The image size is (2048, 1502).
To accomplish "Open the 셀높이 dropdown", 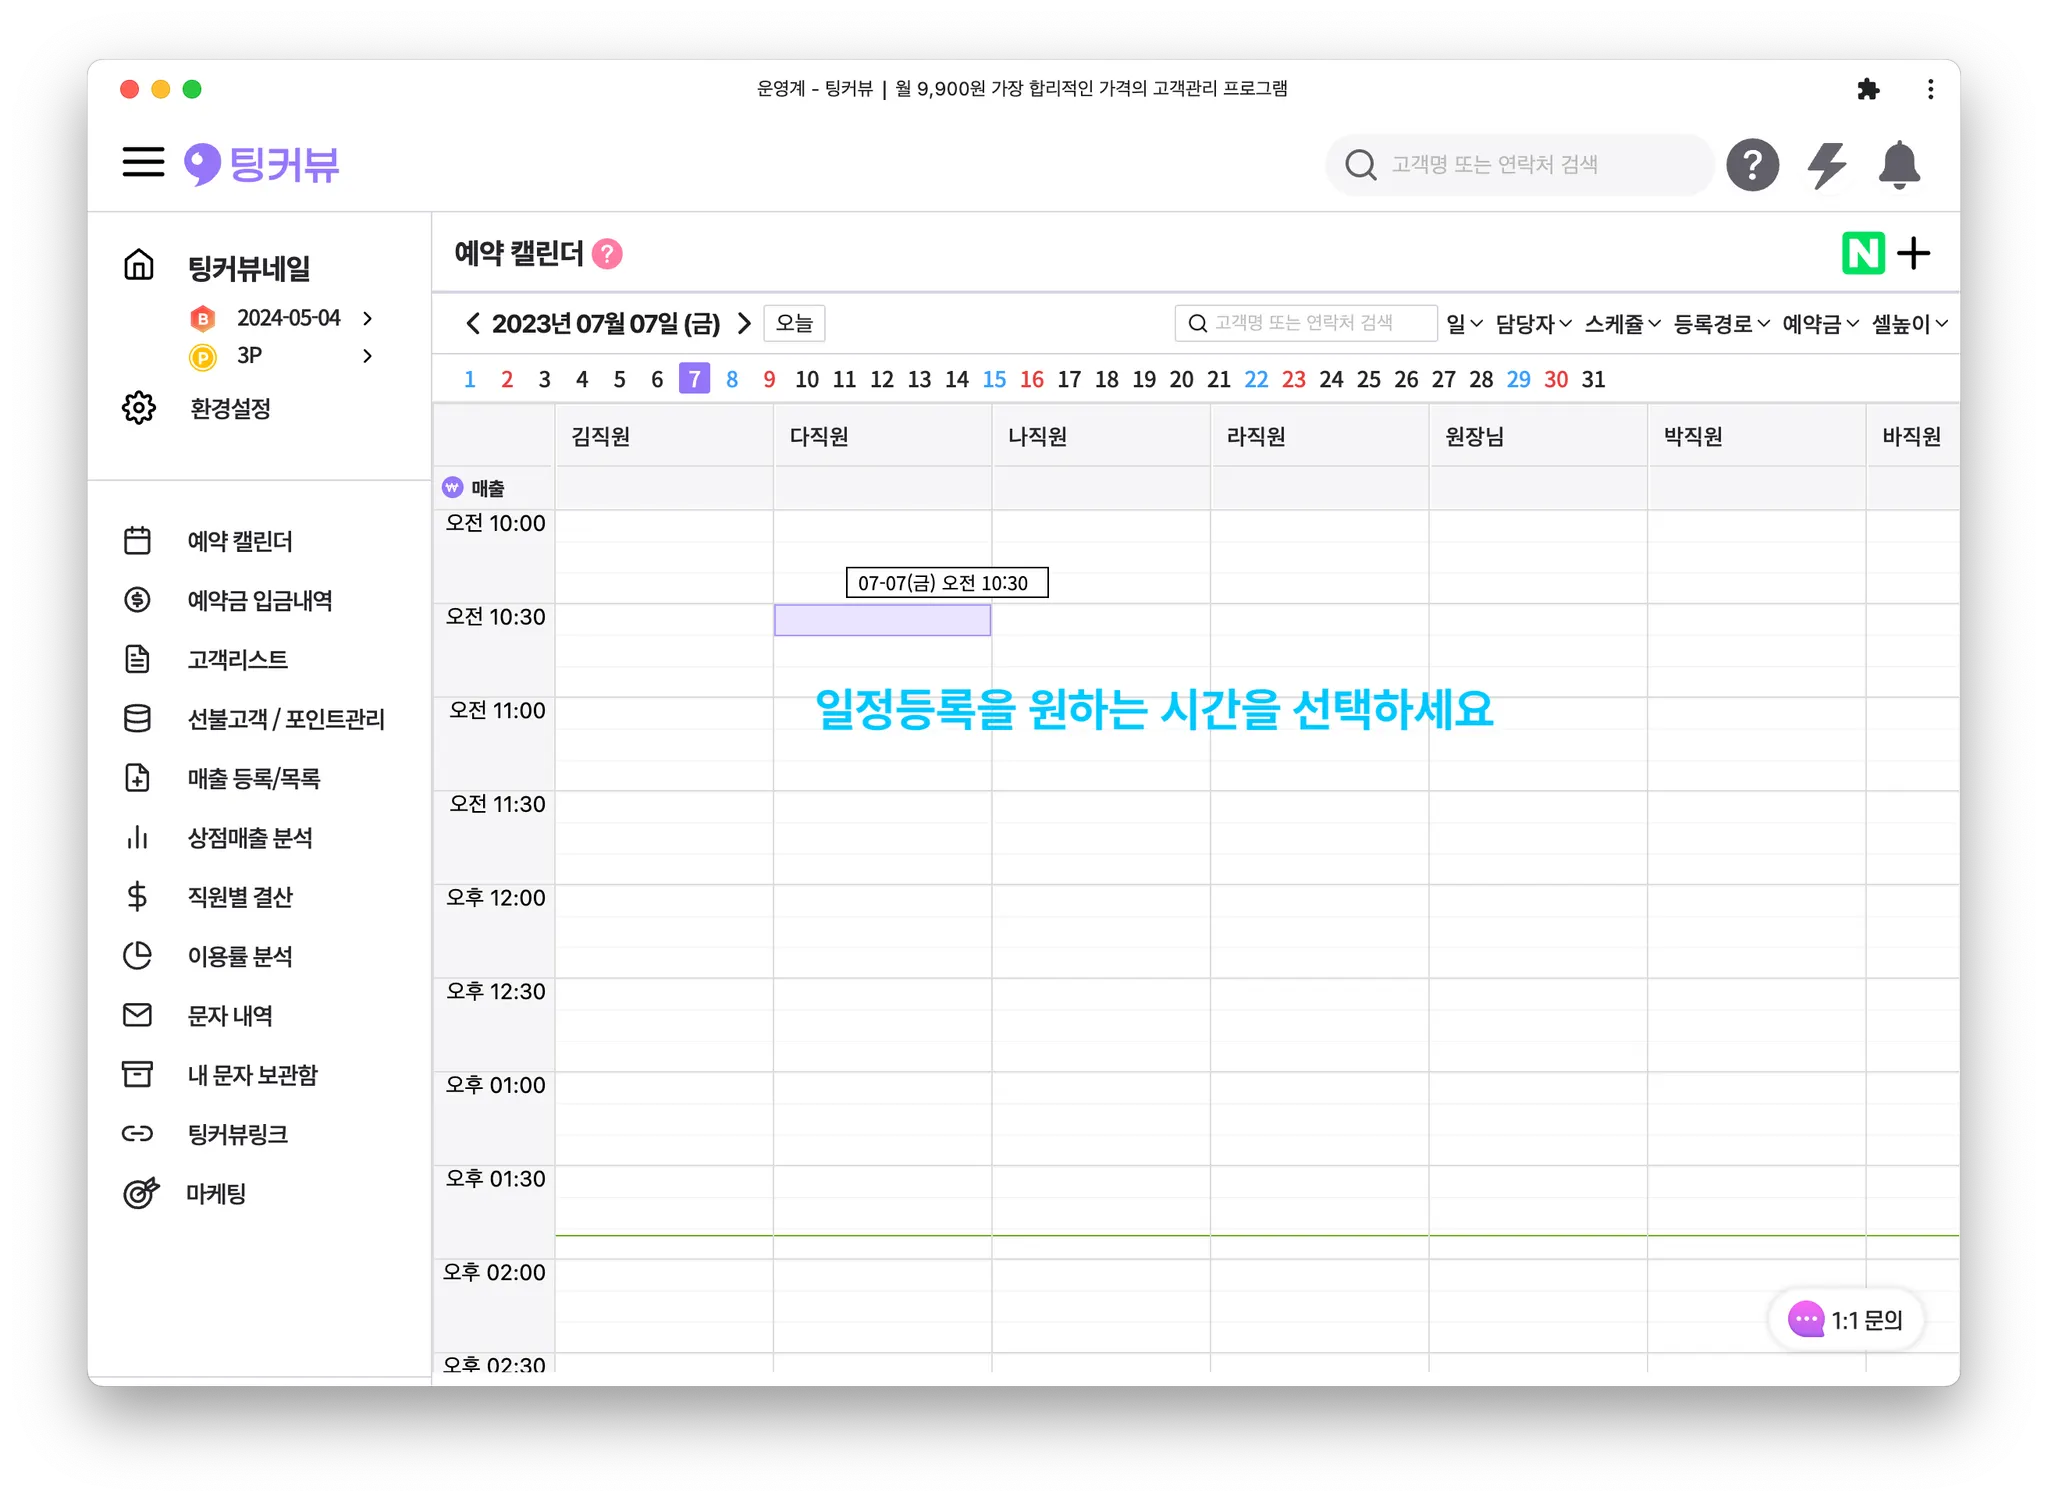I will (1909, 324).
